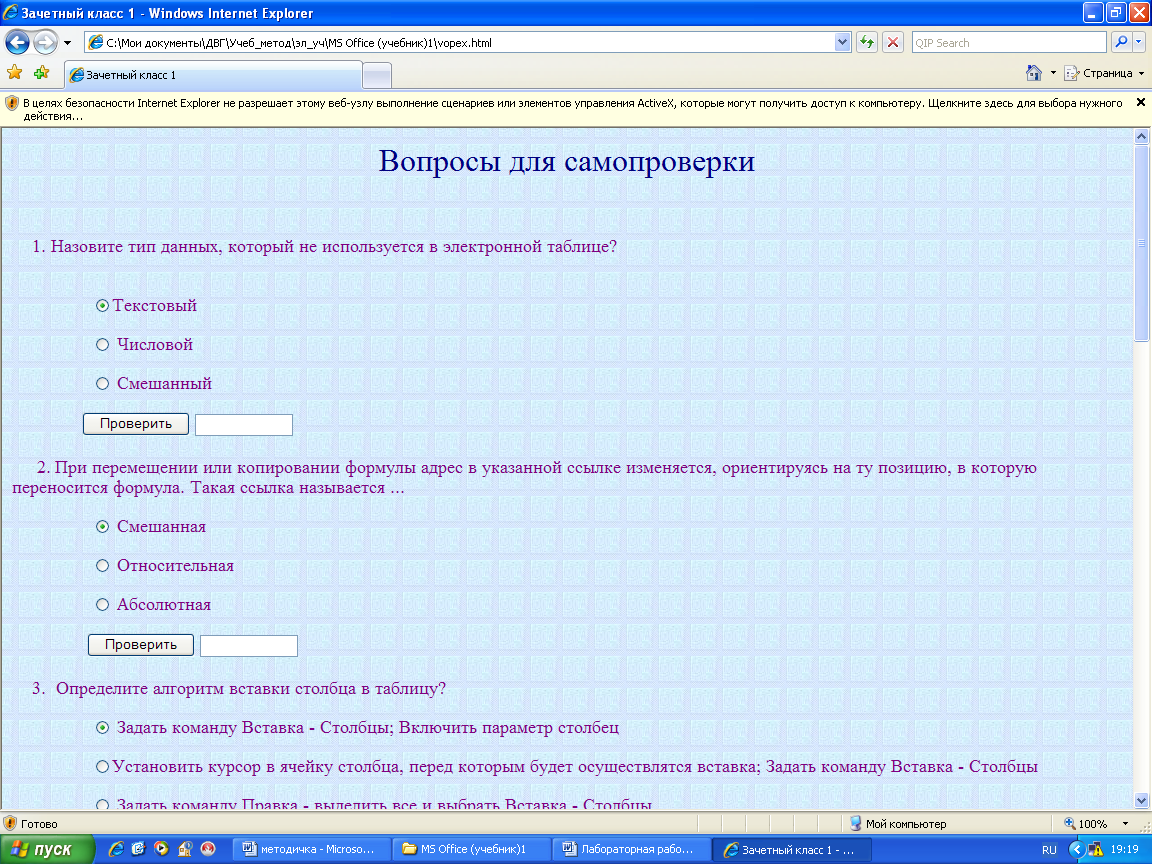
Task: Open Favorites Center star icon
Action: pyautogui.click(x=14, y=73)
